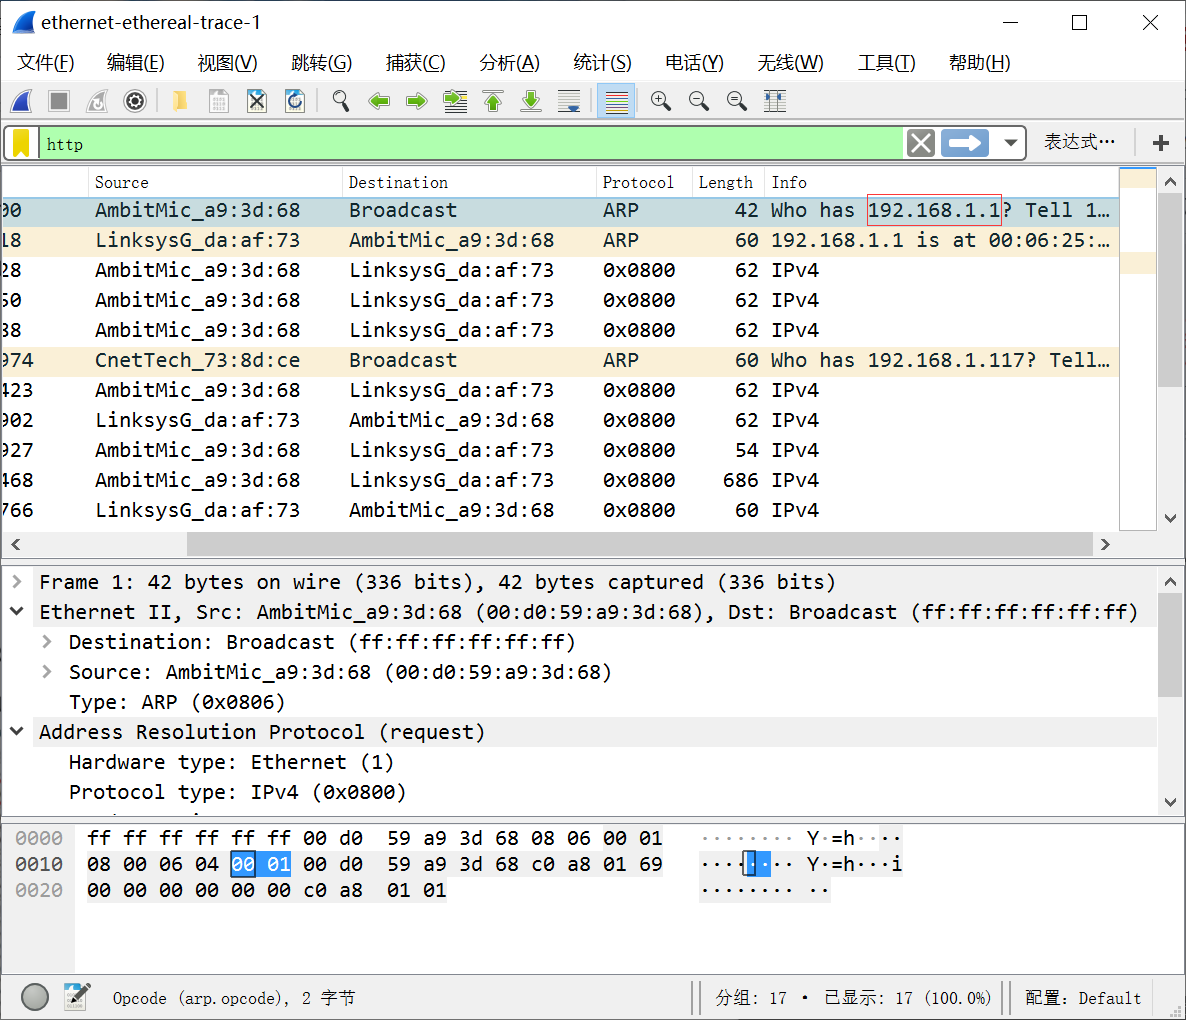
Task: Sort packets by Destination column header
Action: pos(469,182)
